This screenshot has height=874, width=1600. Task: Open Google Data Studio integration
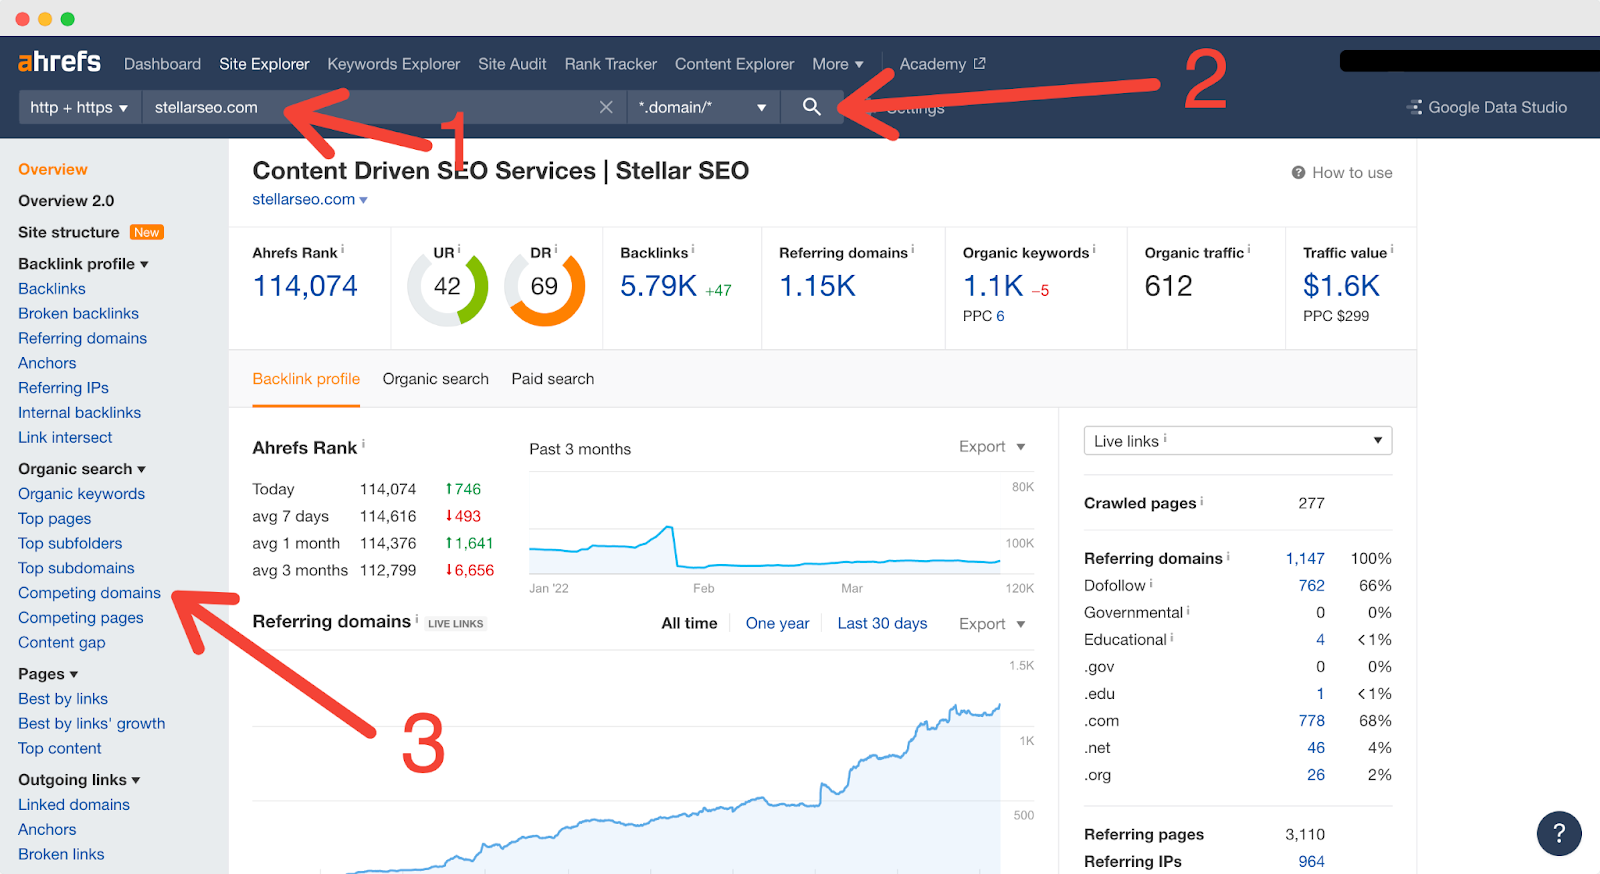[x=1487, y=107]
